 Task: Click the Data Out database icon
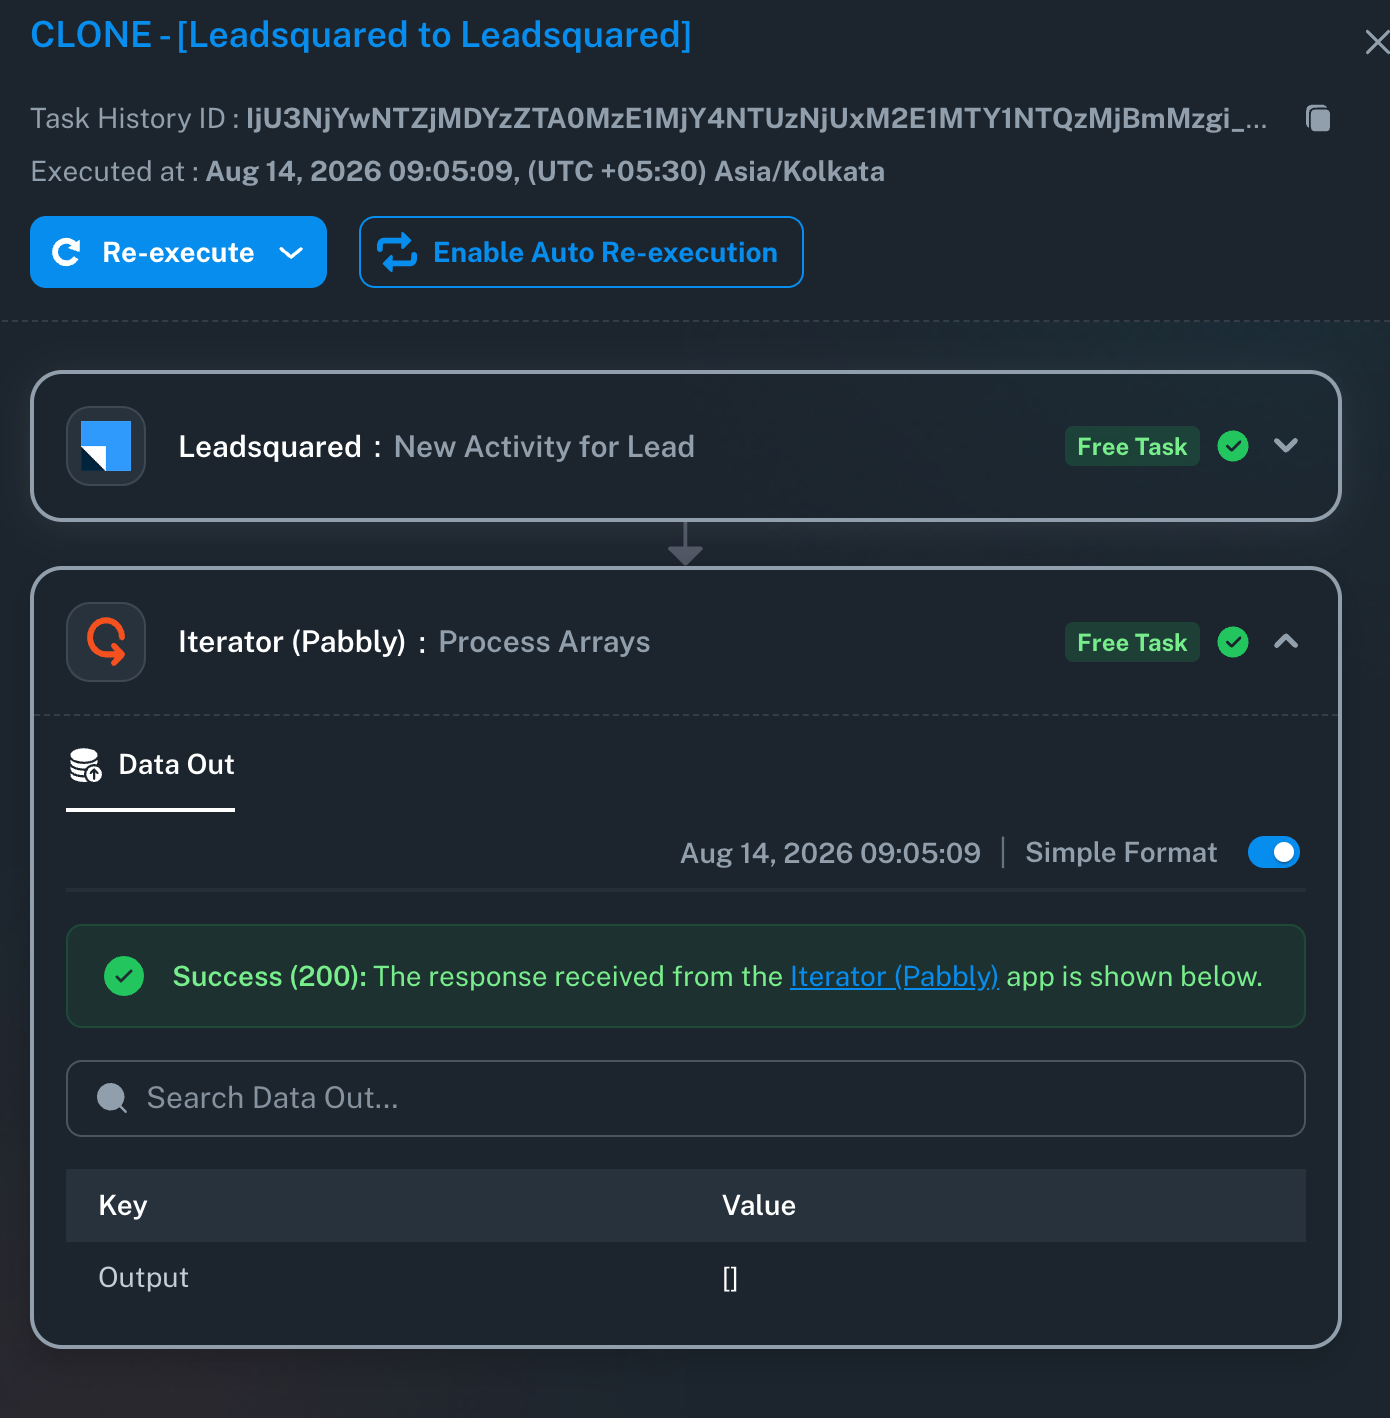[86, 765]
